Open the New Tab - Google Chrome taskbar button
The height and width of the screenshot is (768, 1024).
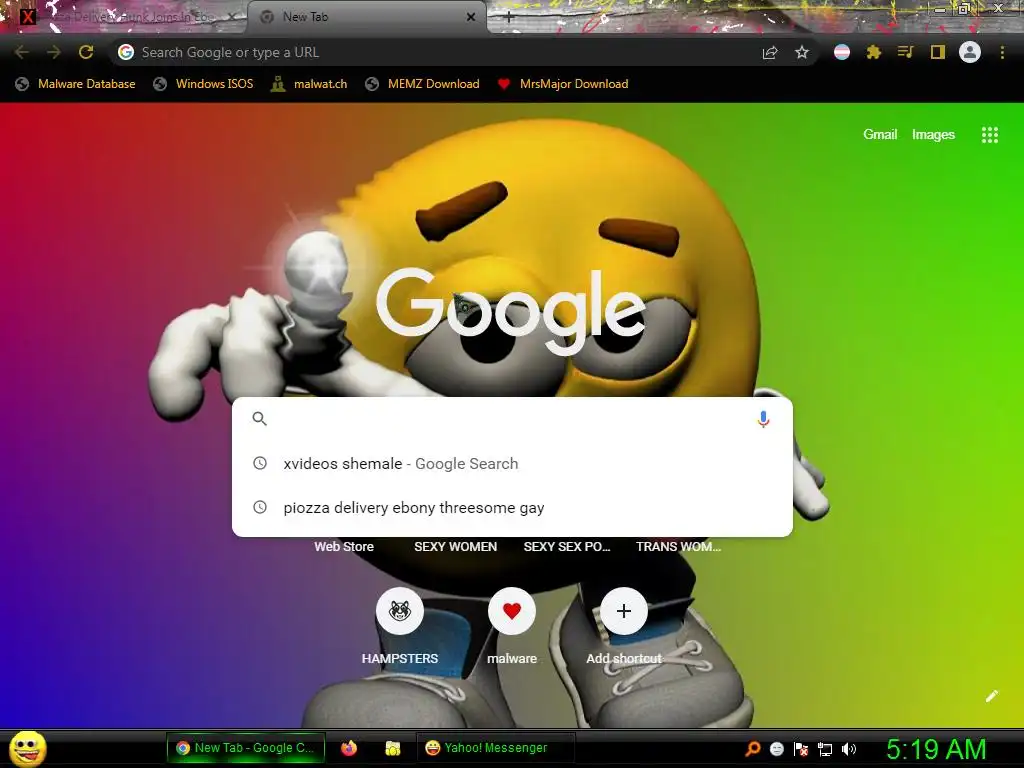[246, 748]
